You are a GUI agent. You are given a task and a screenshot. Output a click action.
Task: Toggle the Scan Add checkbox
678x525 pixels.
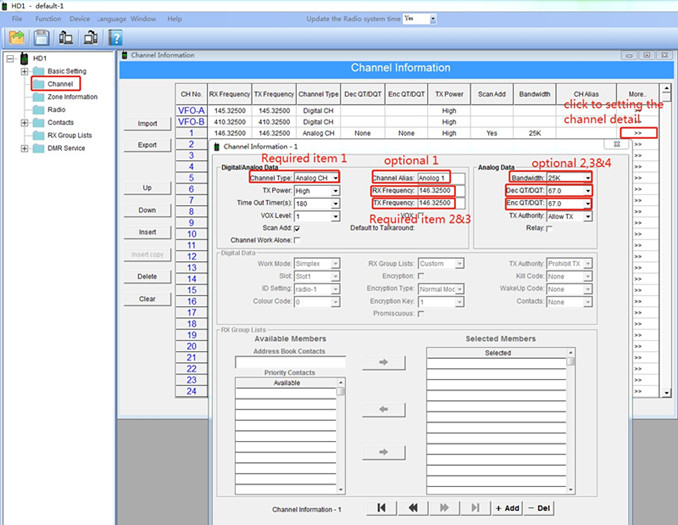(297, 228)
